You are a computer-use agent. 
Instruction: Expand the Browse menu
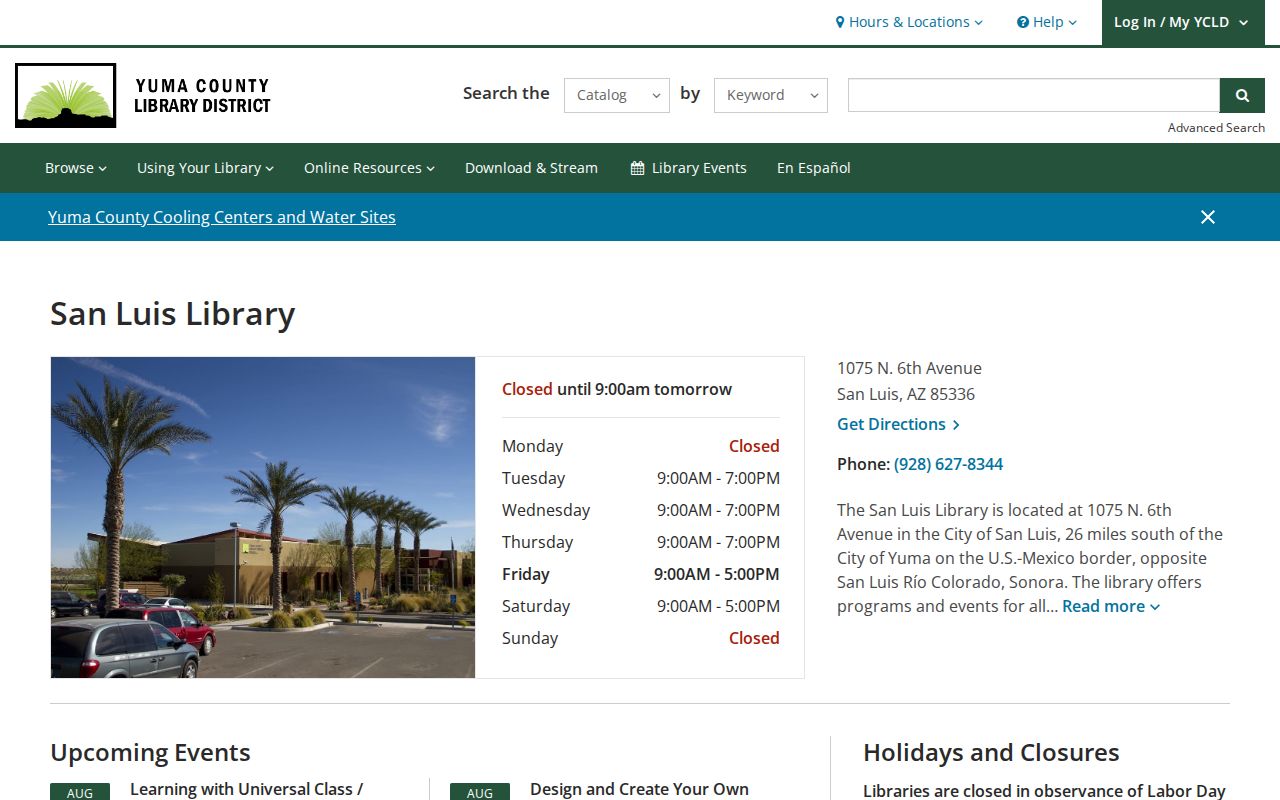point(76,168)
